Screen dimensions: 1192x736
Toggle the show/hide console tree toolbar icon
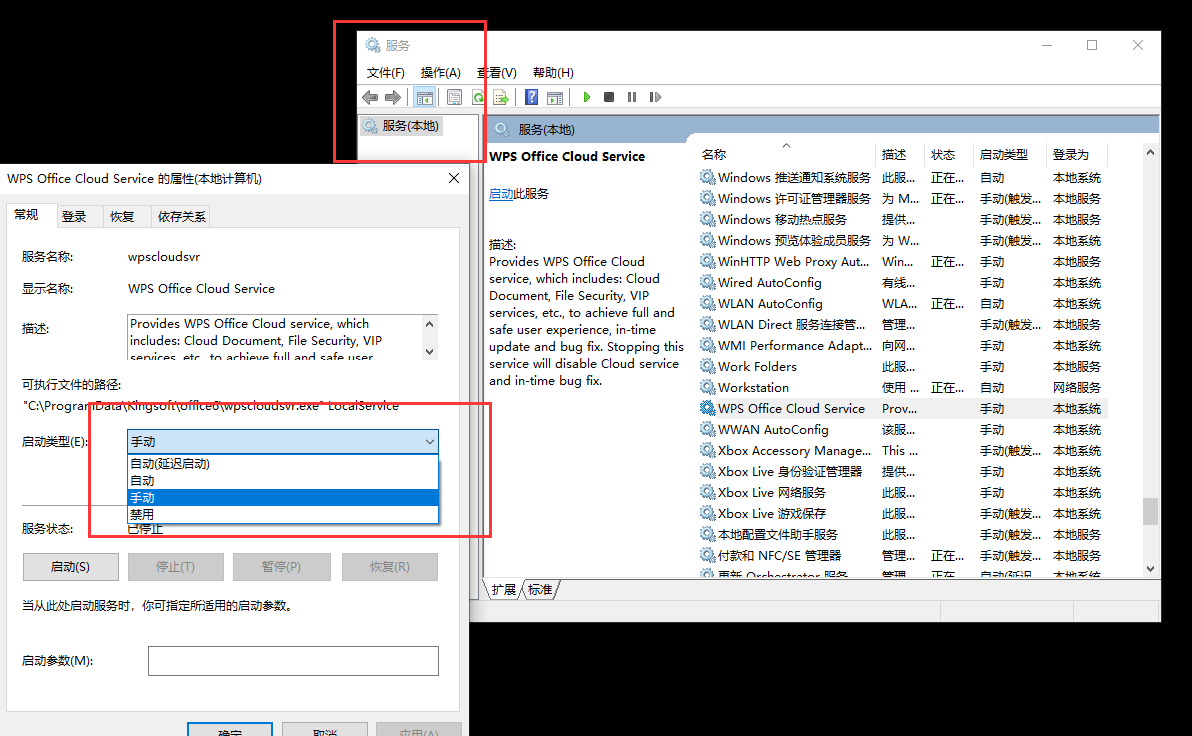[x=424, y=97]
